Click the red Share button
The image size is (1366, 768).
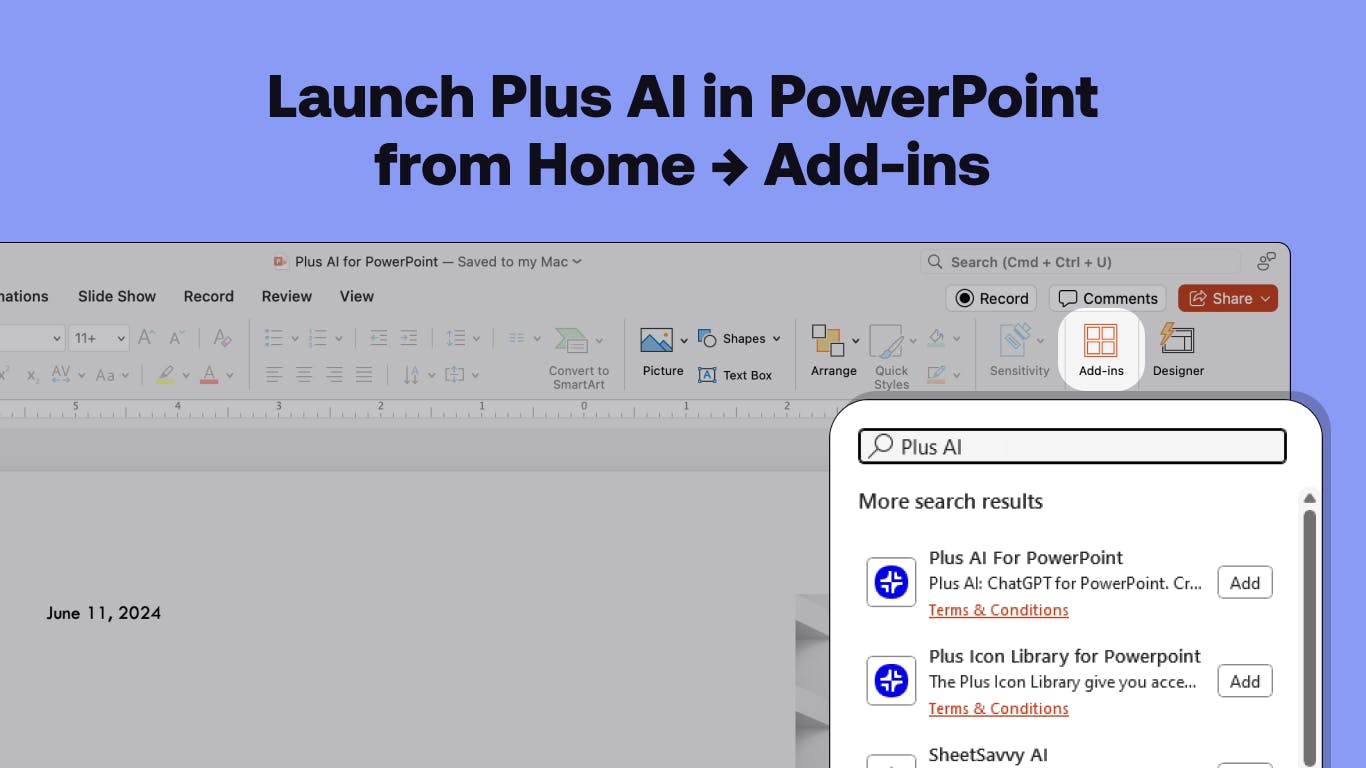click(1228, 298)
